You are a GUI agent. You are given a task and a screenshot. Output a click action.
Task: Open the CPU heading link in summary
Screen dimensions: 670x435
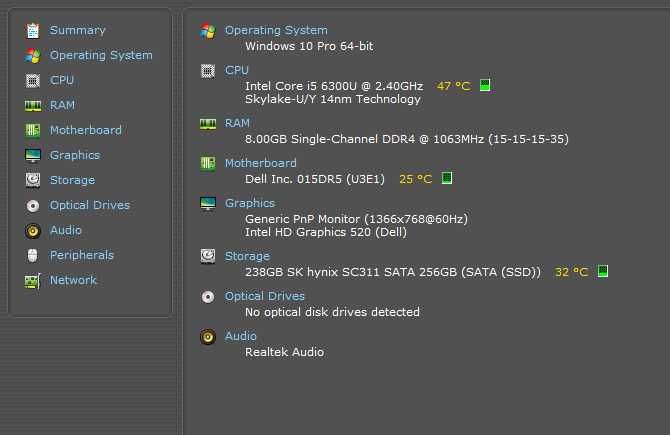237,70
